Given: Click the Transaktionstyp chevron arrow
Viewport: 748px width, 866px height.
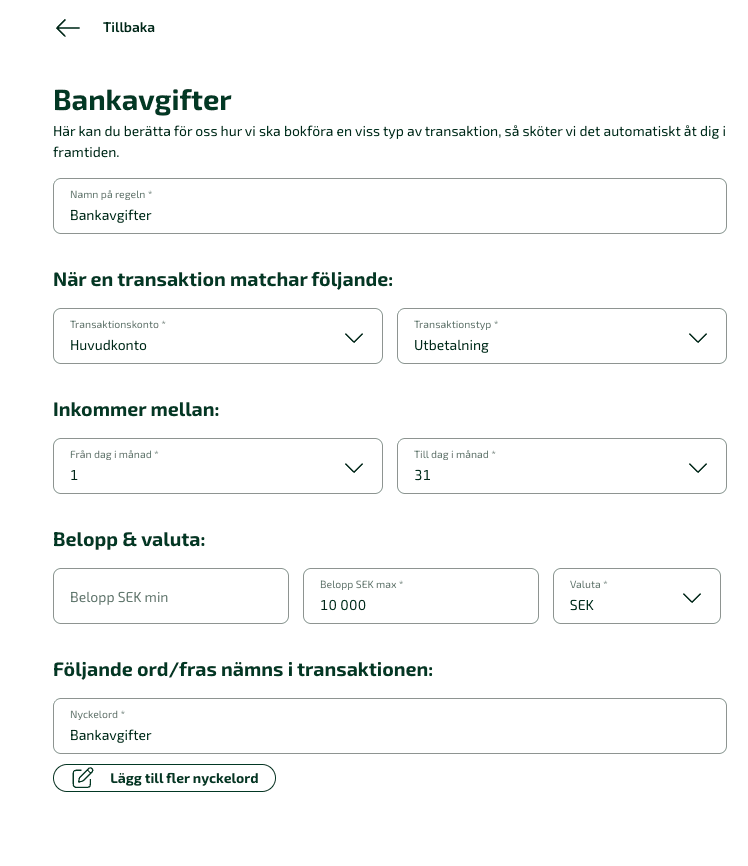Looking at the screenshot, I should pos(698,337).
